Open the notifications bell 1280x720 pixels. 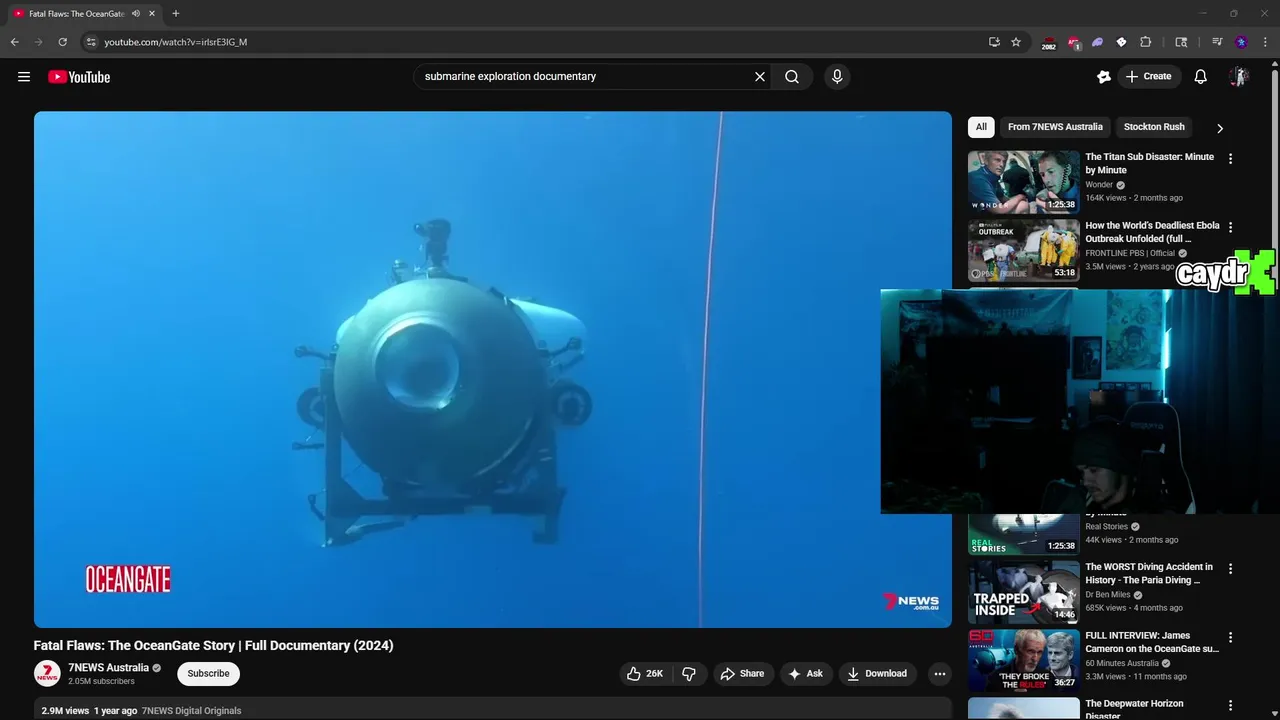[x=1201, y=77]
